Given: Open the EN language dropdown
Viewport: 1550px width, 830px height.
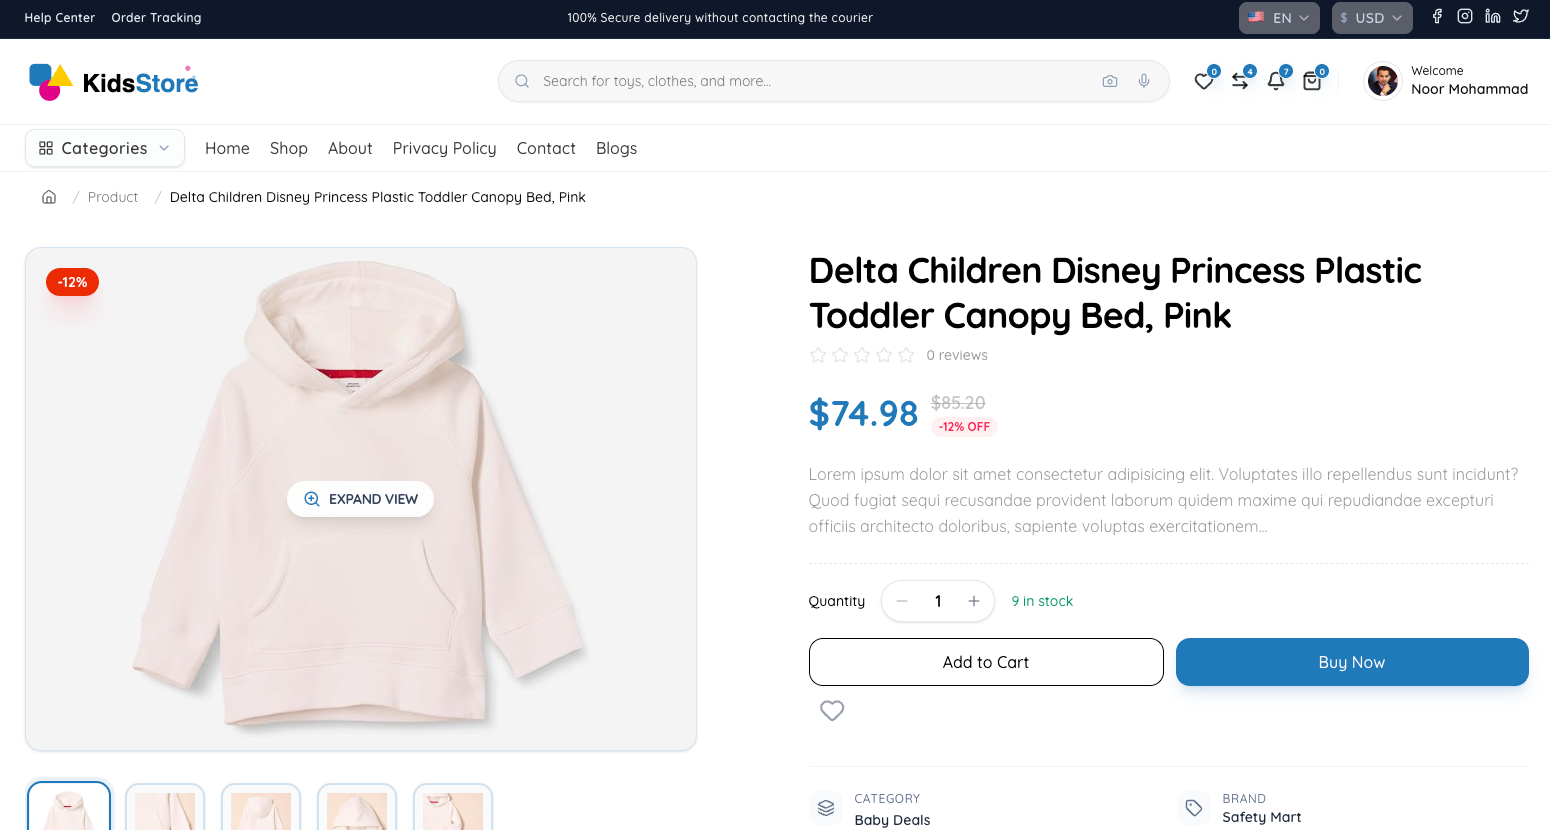Looking at the screenshot, I should [x=1279, y=17].
